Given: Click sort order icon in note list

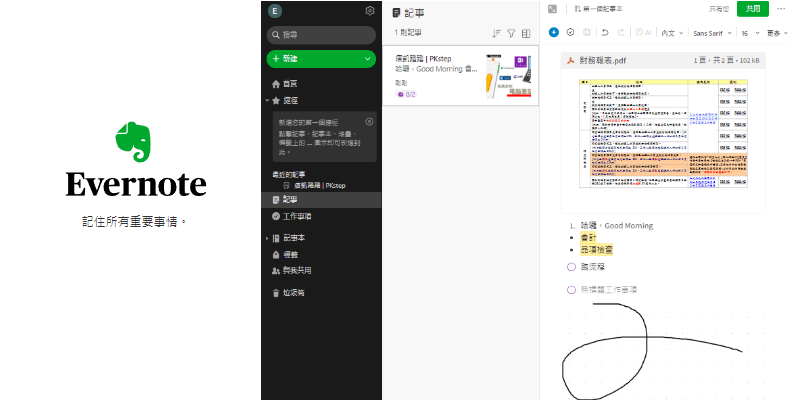Looking at the screenshot, I should click(496, 33).
